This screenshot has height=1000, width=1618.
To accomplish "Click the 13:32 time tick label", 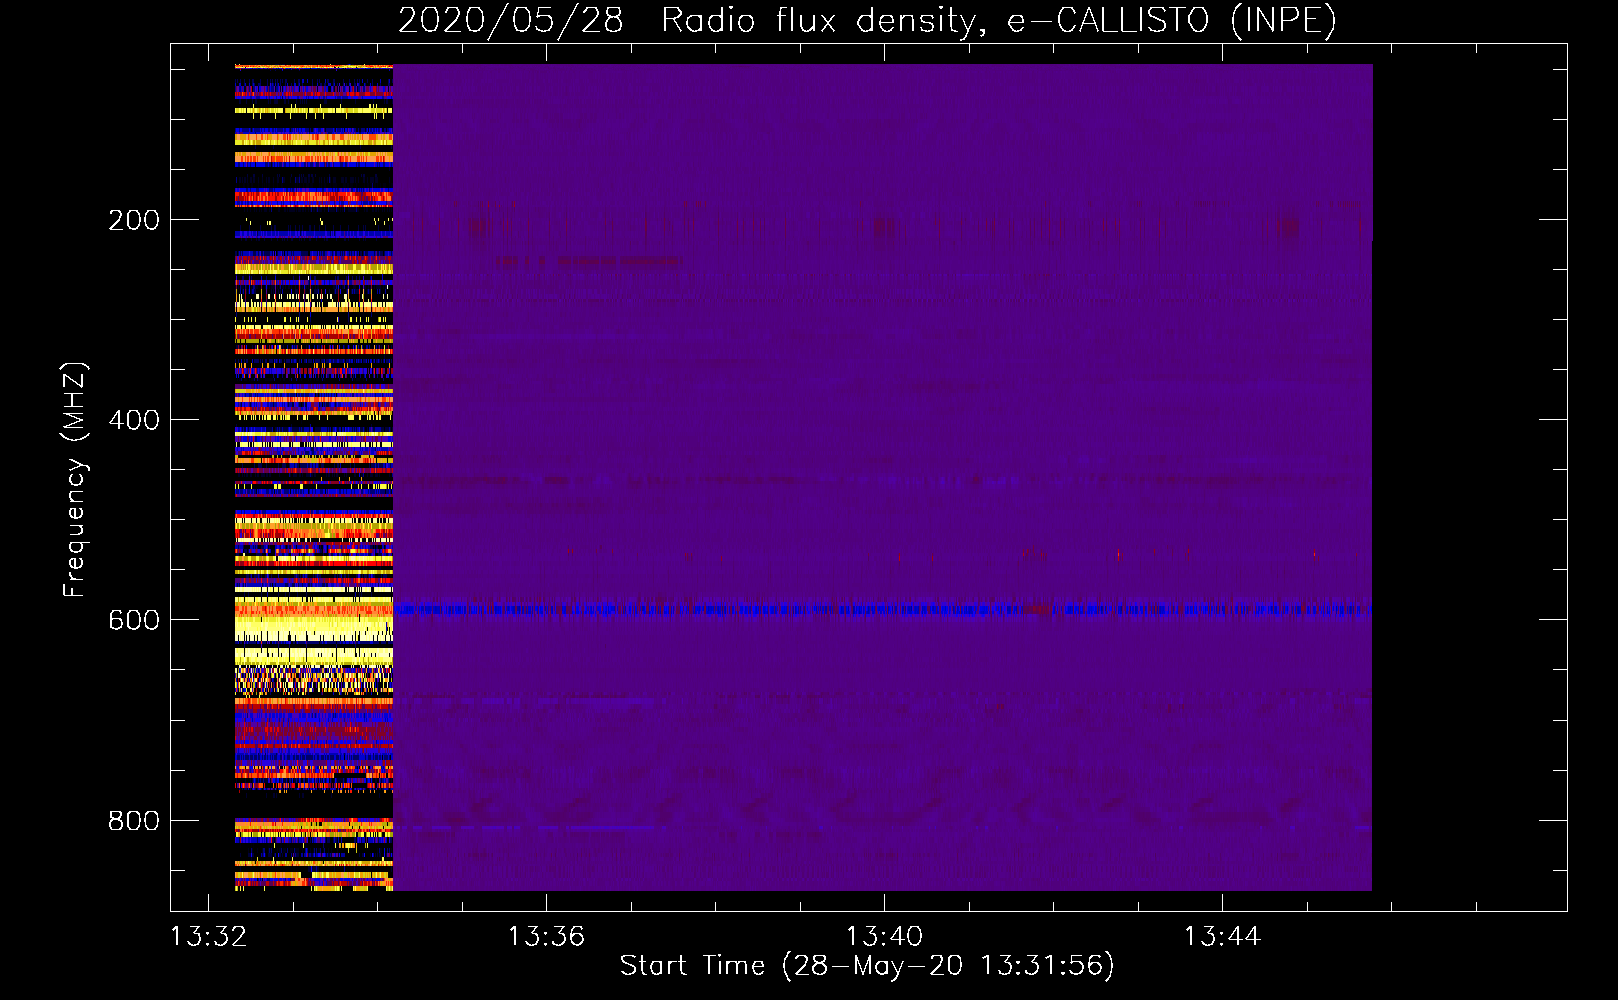I will tap(208, 936).
